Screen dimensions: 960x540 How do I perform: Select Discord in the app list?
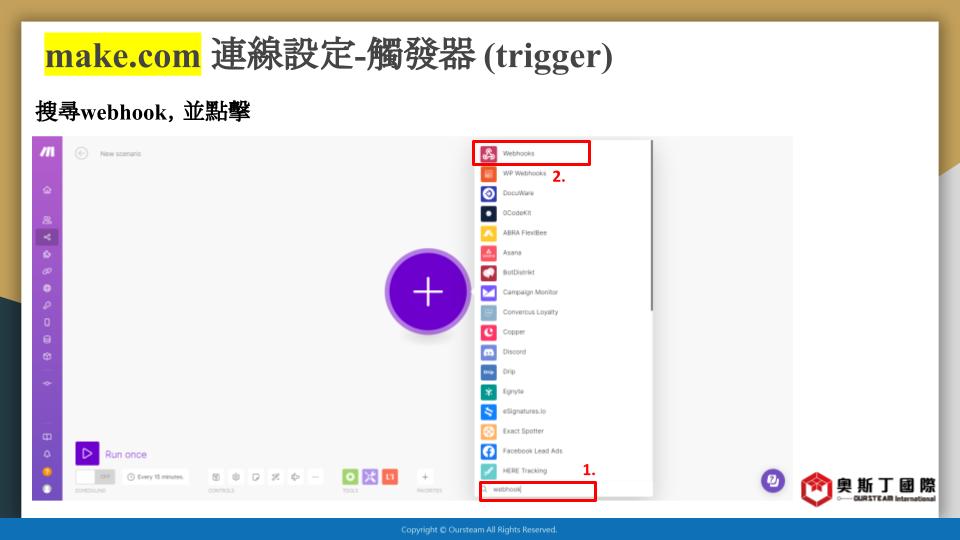[x=563, y=352]
